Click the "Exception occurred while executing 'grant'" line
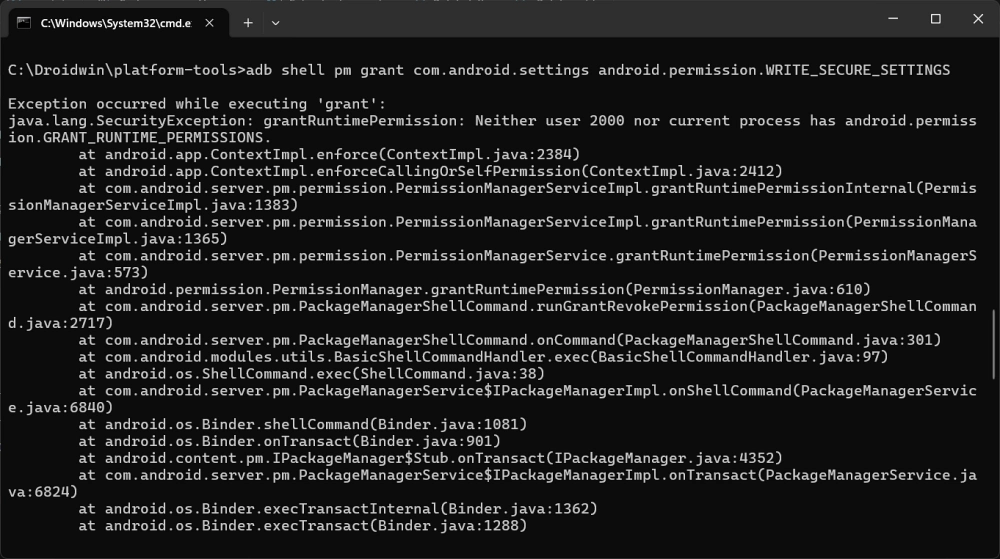This screenshot has height=559, width=1000. (196, 104)
